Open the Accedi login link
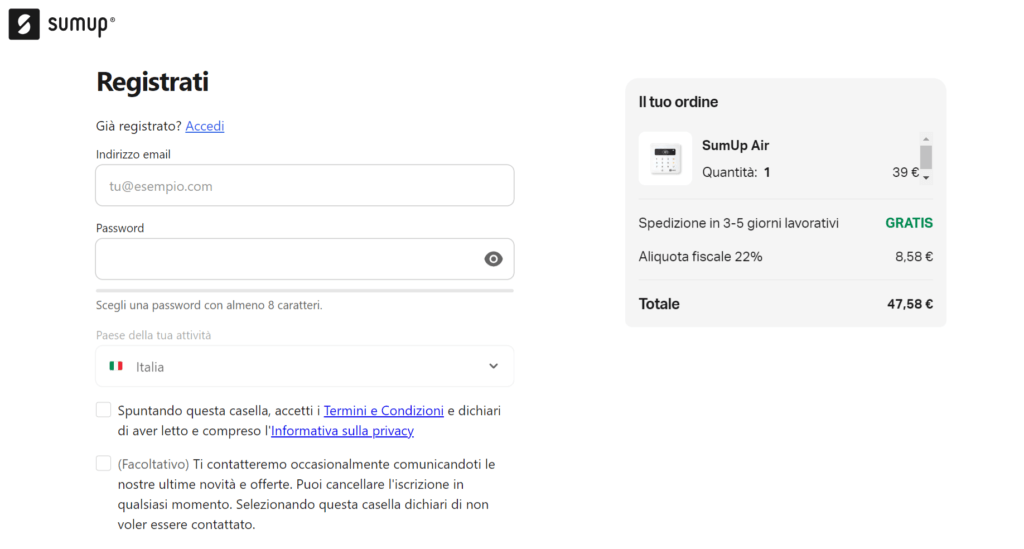Screen dimensions: 1024x549 coord(204,126)
